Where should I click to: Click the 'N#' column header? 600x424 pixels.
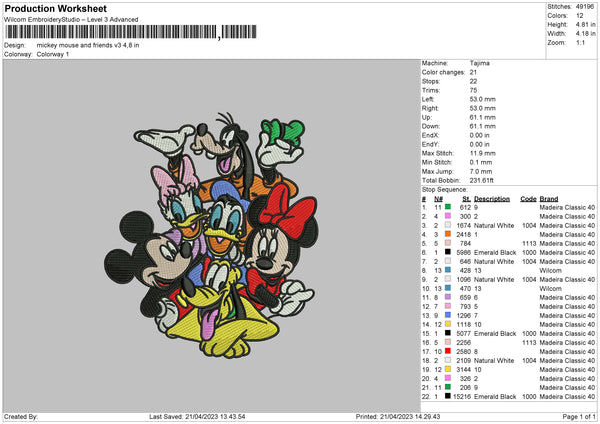point(439,199)
